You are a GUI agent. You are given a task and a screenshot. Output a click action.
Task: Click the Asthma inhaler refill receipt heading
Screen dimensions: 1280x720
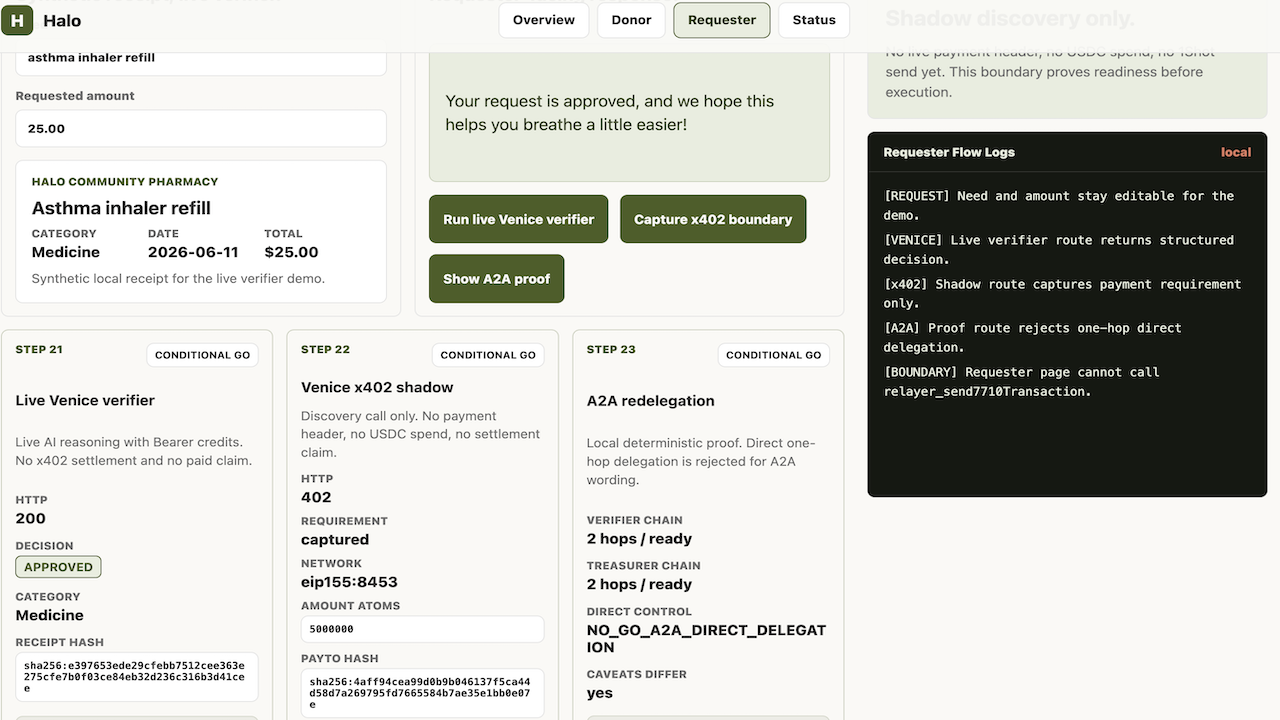point(121,208)
